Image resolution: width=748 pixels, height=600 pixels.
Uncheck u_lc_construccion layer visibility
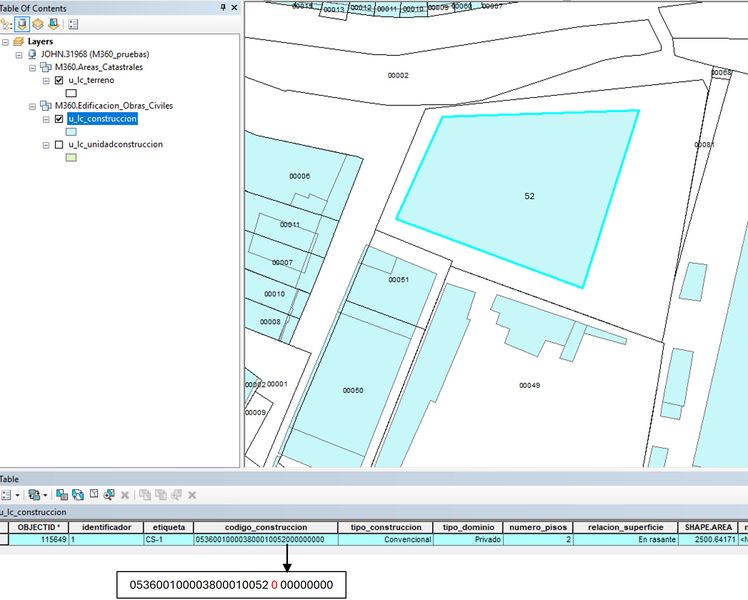pyautogui.click(x=59, y=119)
